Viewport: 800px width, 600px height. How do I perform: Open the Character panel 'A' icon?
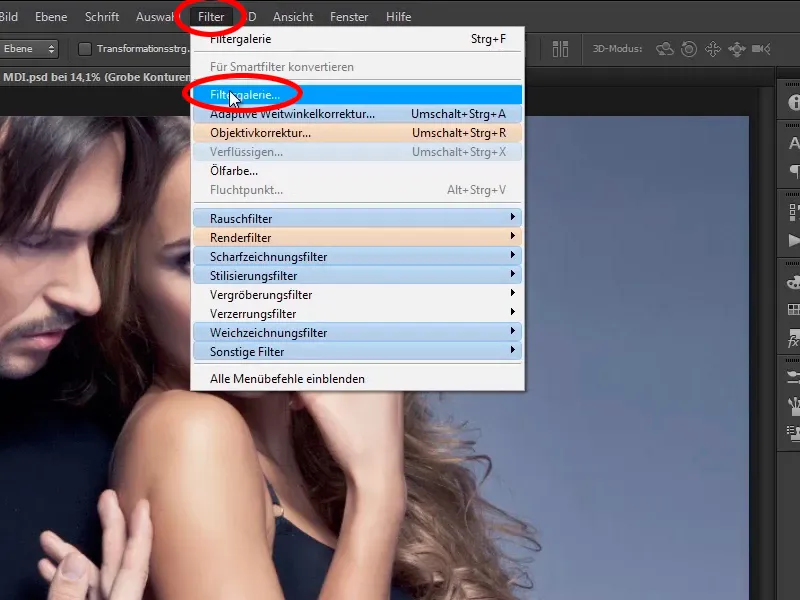coord(794,143)
